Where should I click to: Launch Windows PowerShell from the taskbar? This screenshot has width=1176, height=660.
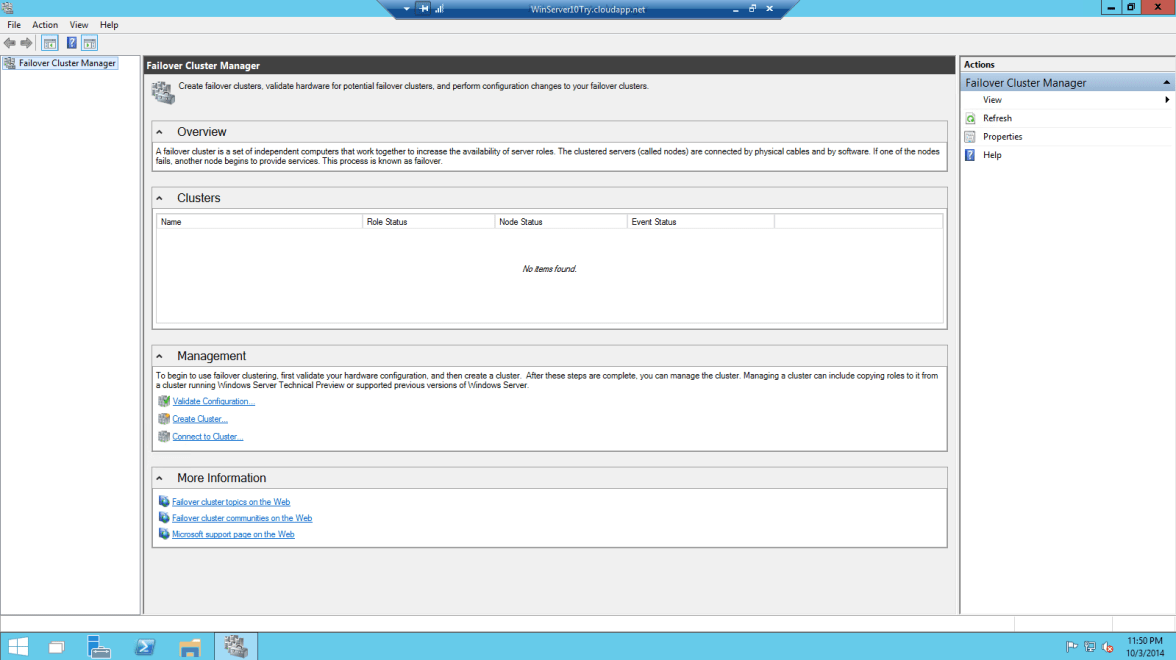click(x=144, y=647)
